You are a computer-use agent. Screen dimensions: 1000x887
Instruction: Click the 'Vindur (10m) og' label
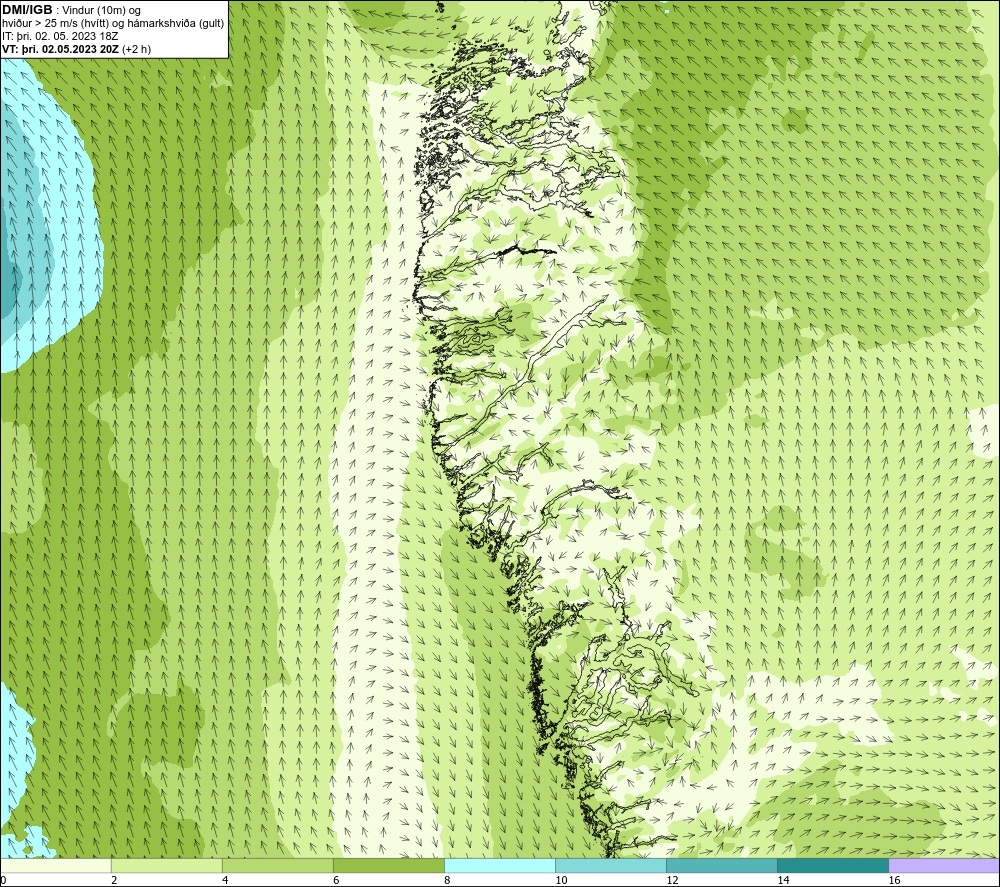(102, 11)
